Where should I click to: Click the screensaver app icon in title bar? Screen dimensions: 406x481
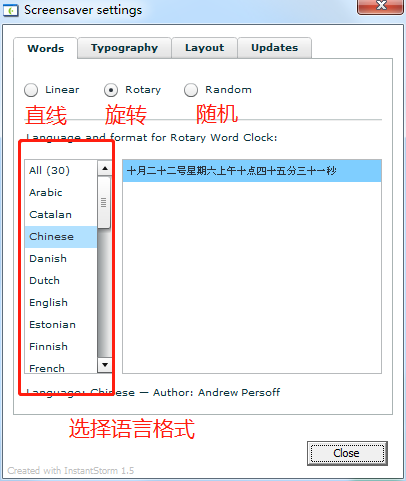tap(10, 11)
